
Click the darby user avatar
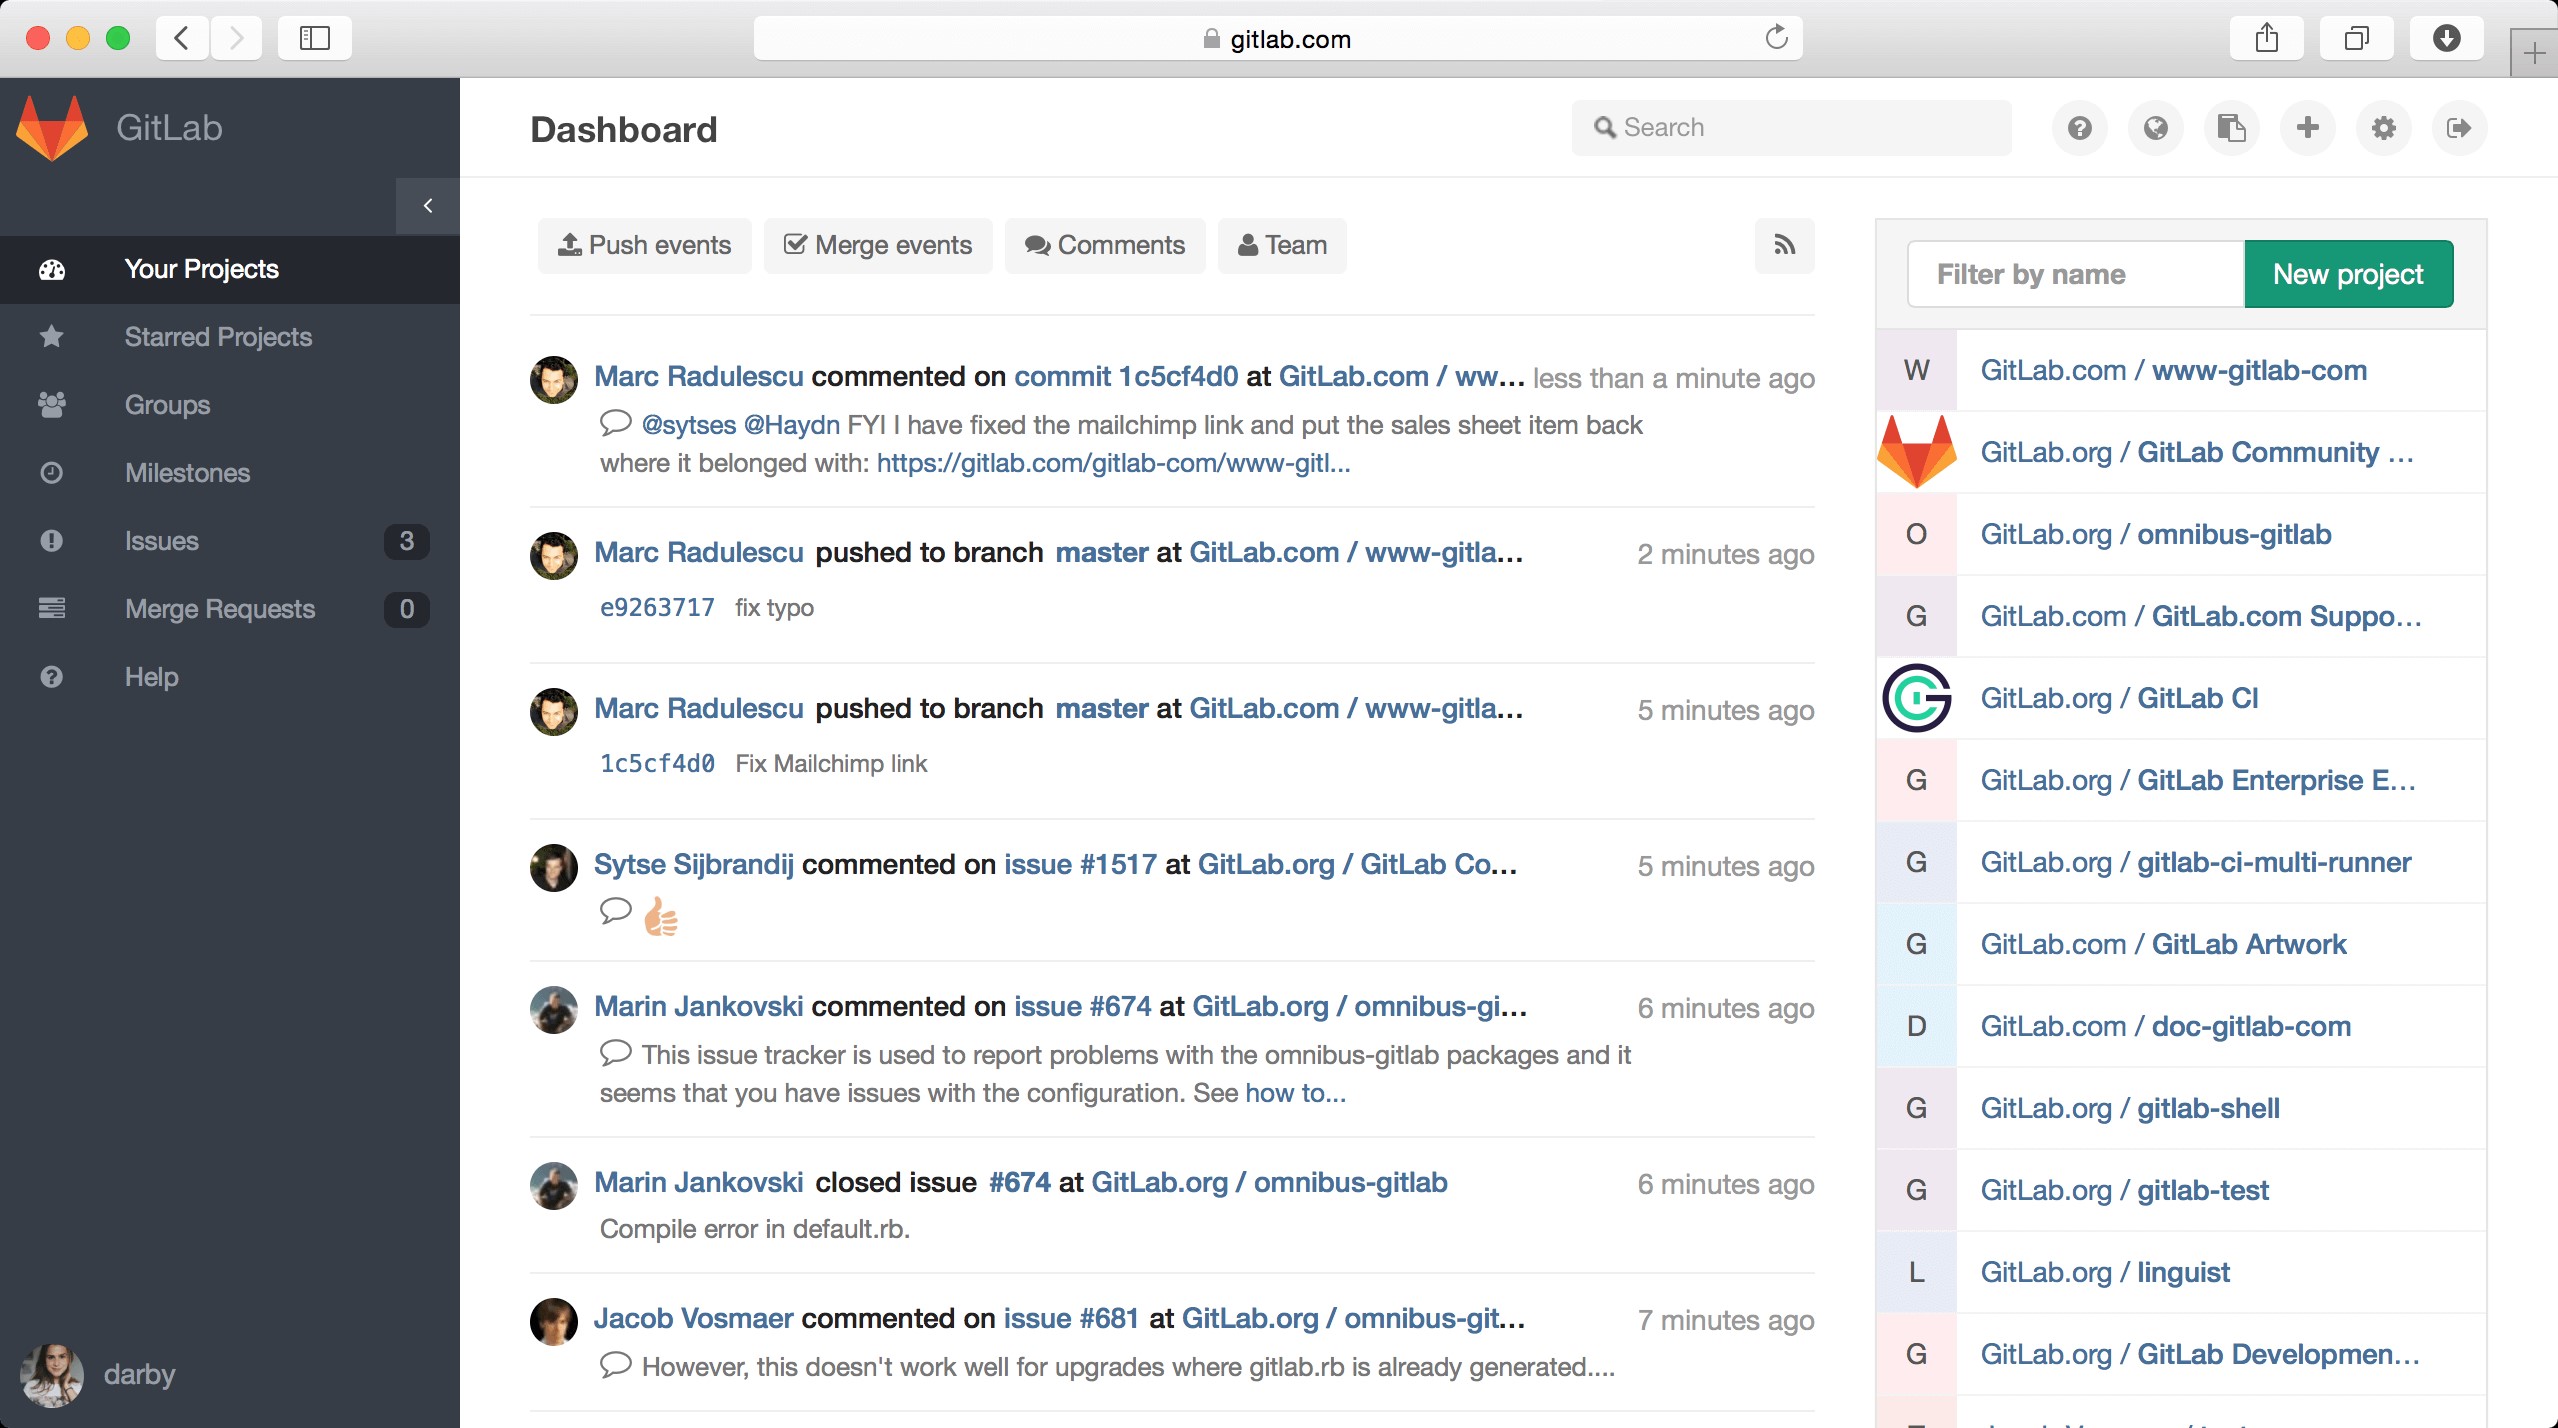[53, 1375]
